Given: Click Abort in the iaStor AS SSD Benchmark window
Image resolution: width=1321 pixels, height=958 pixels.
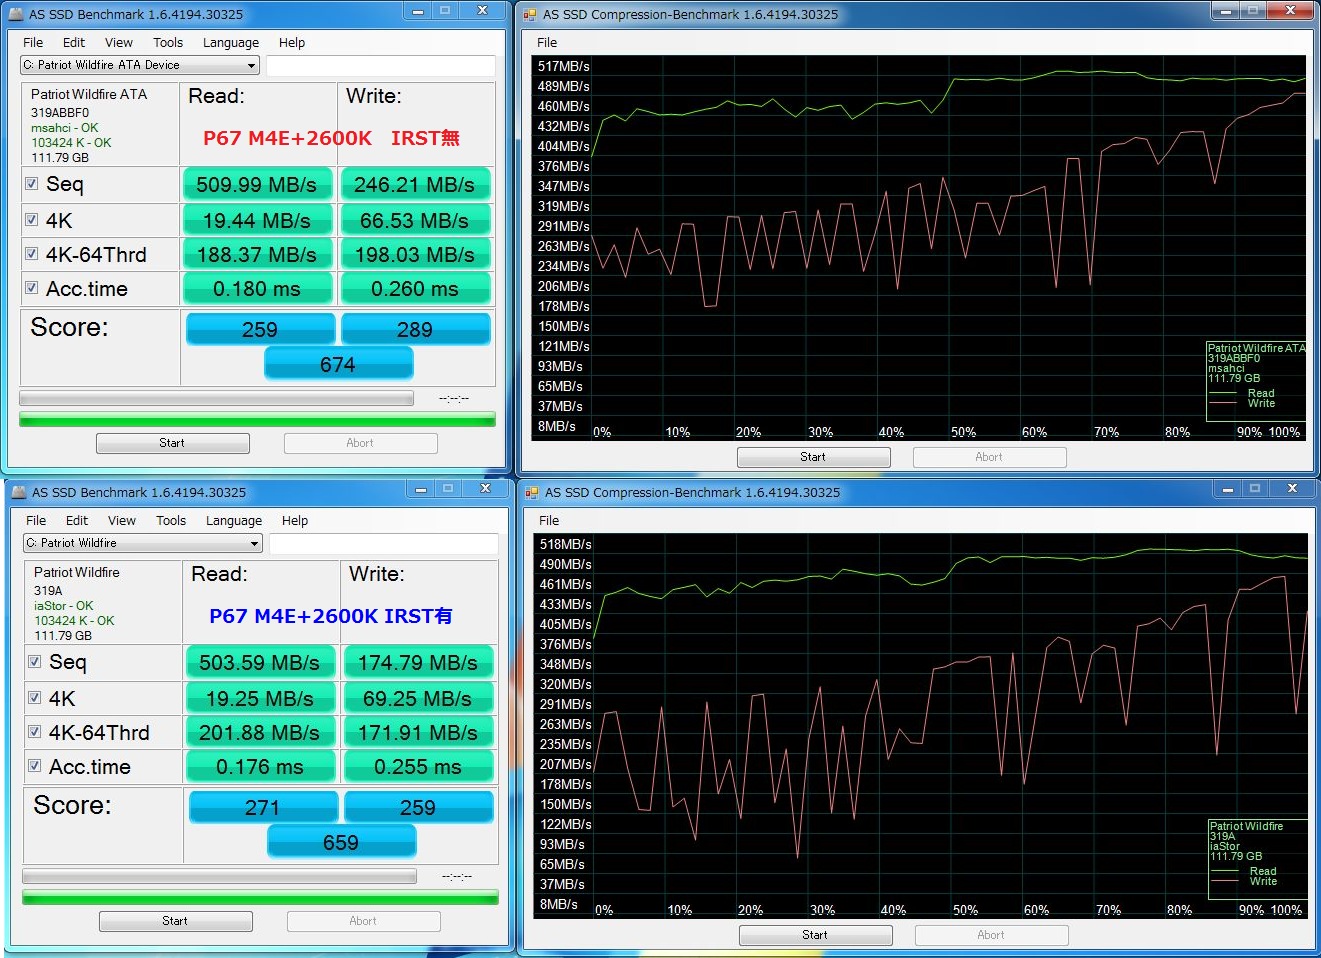Looking at the screenshot, I should click(364, 921).
